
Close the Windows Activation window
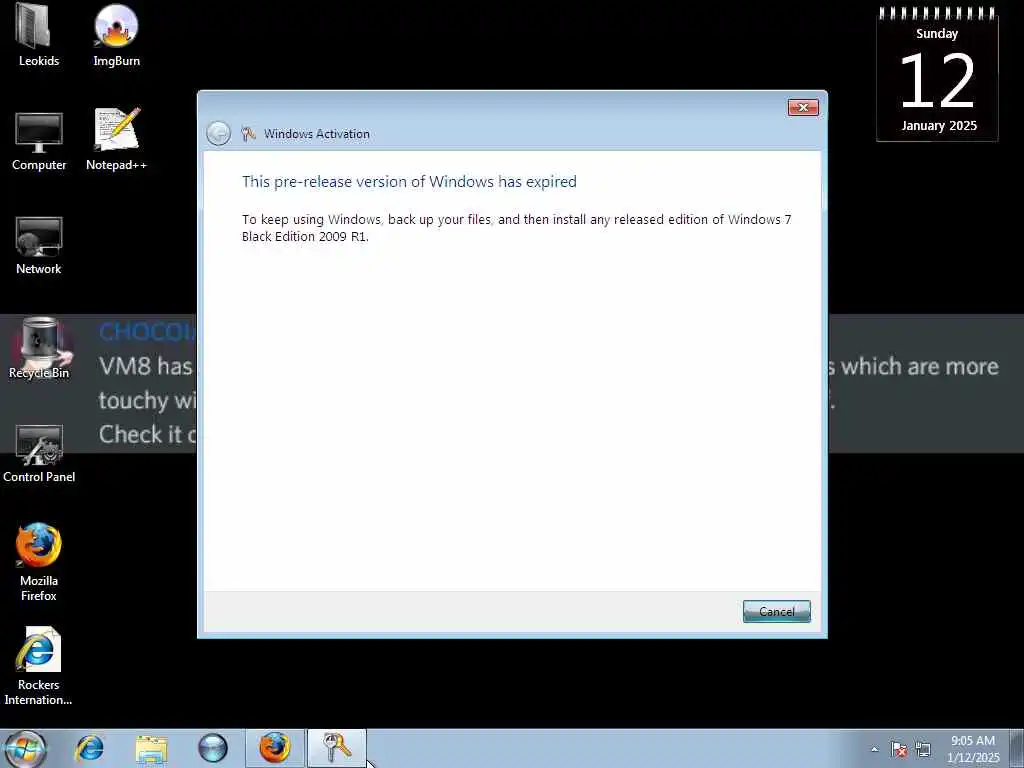803,107
